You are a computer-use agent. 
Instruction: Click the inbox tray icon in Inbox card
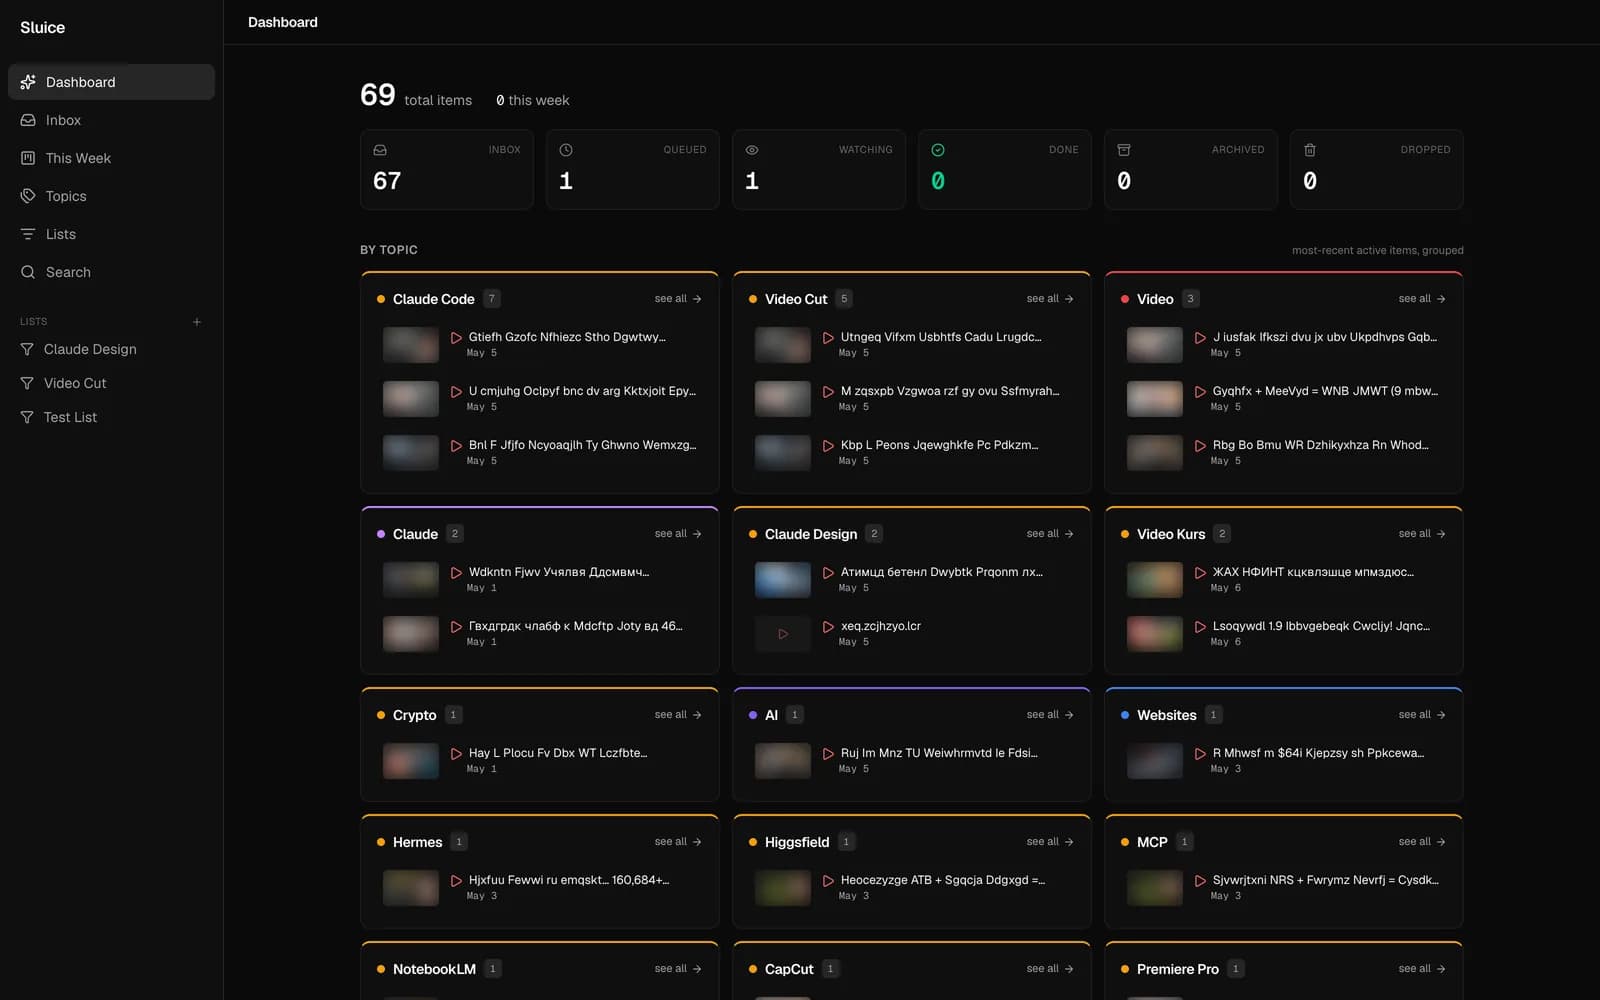[x=380, y=150]
